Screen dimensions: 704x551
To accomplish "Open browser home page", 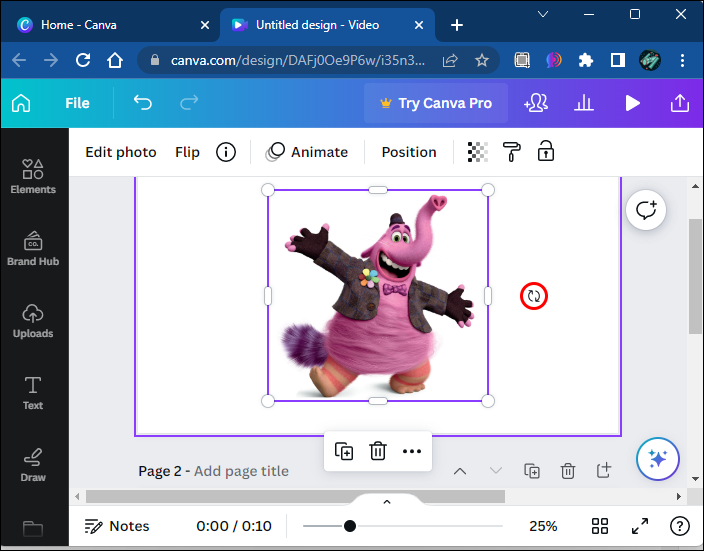I will click(x=115, y=60).
